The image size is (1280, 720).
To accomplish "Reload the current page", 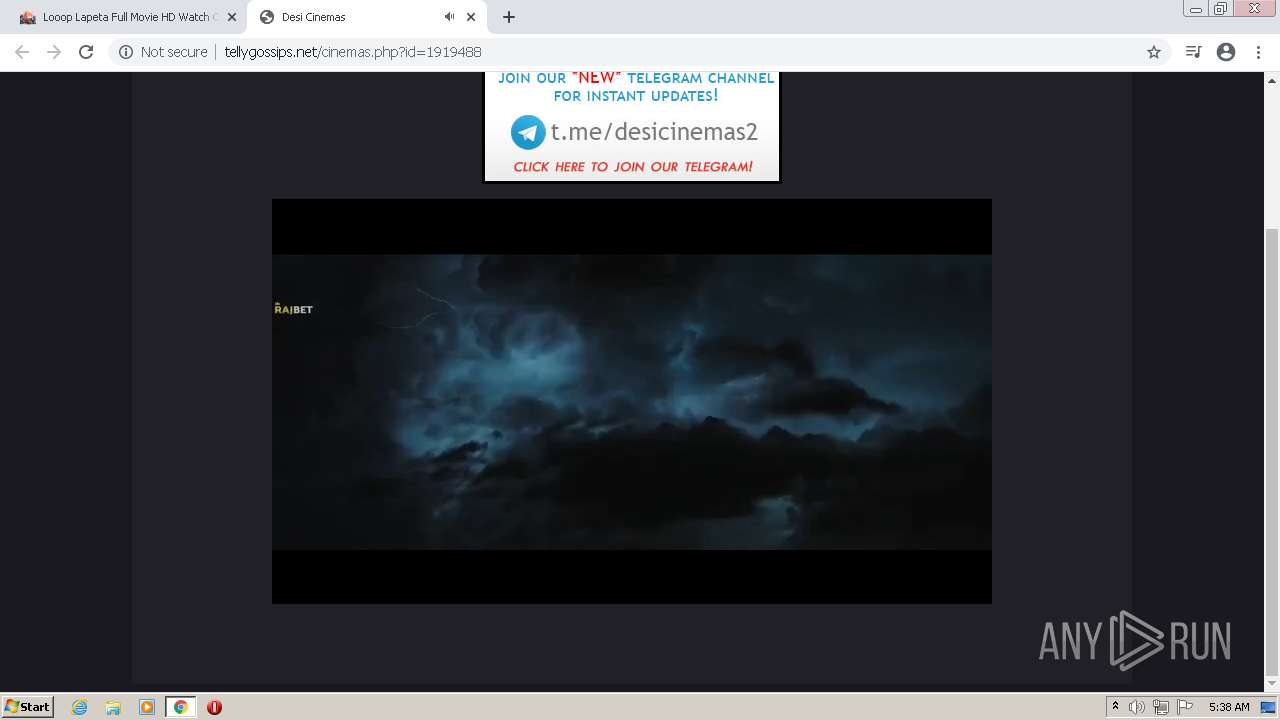I will 86,52.
